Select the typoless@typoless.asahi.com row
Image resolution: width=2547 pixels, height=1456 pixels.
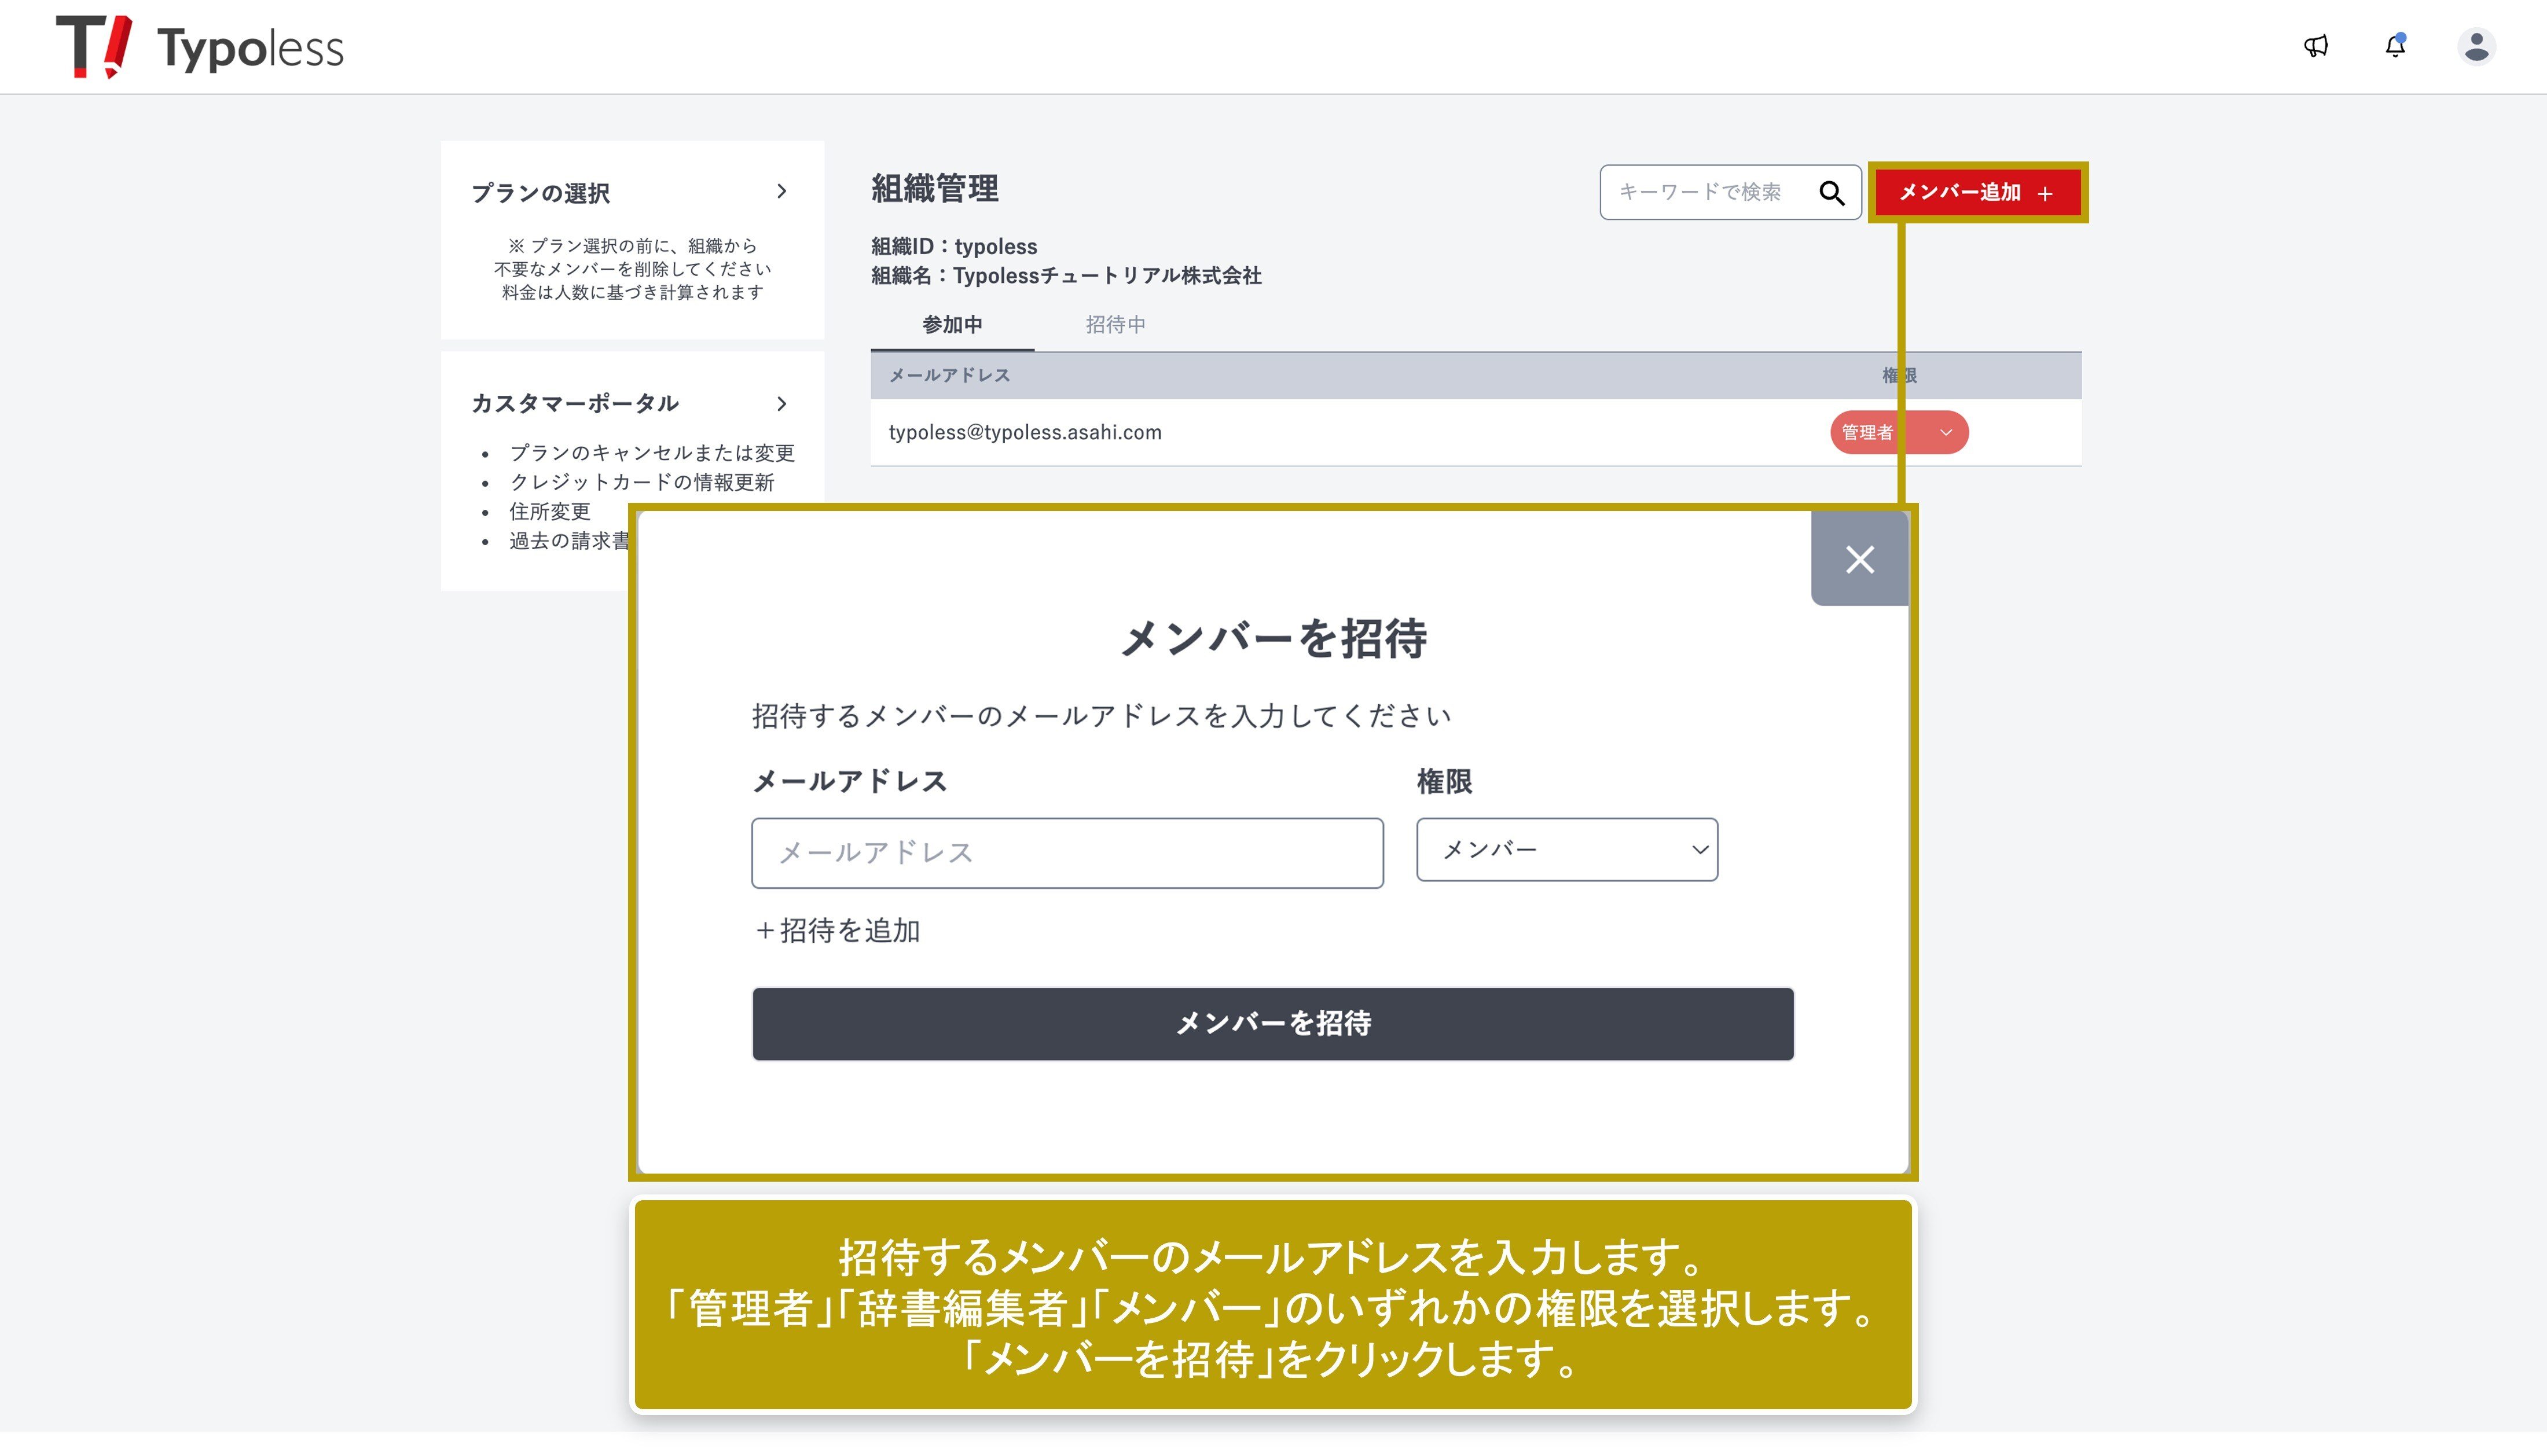coord(1025,432)
